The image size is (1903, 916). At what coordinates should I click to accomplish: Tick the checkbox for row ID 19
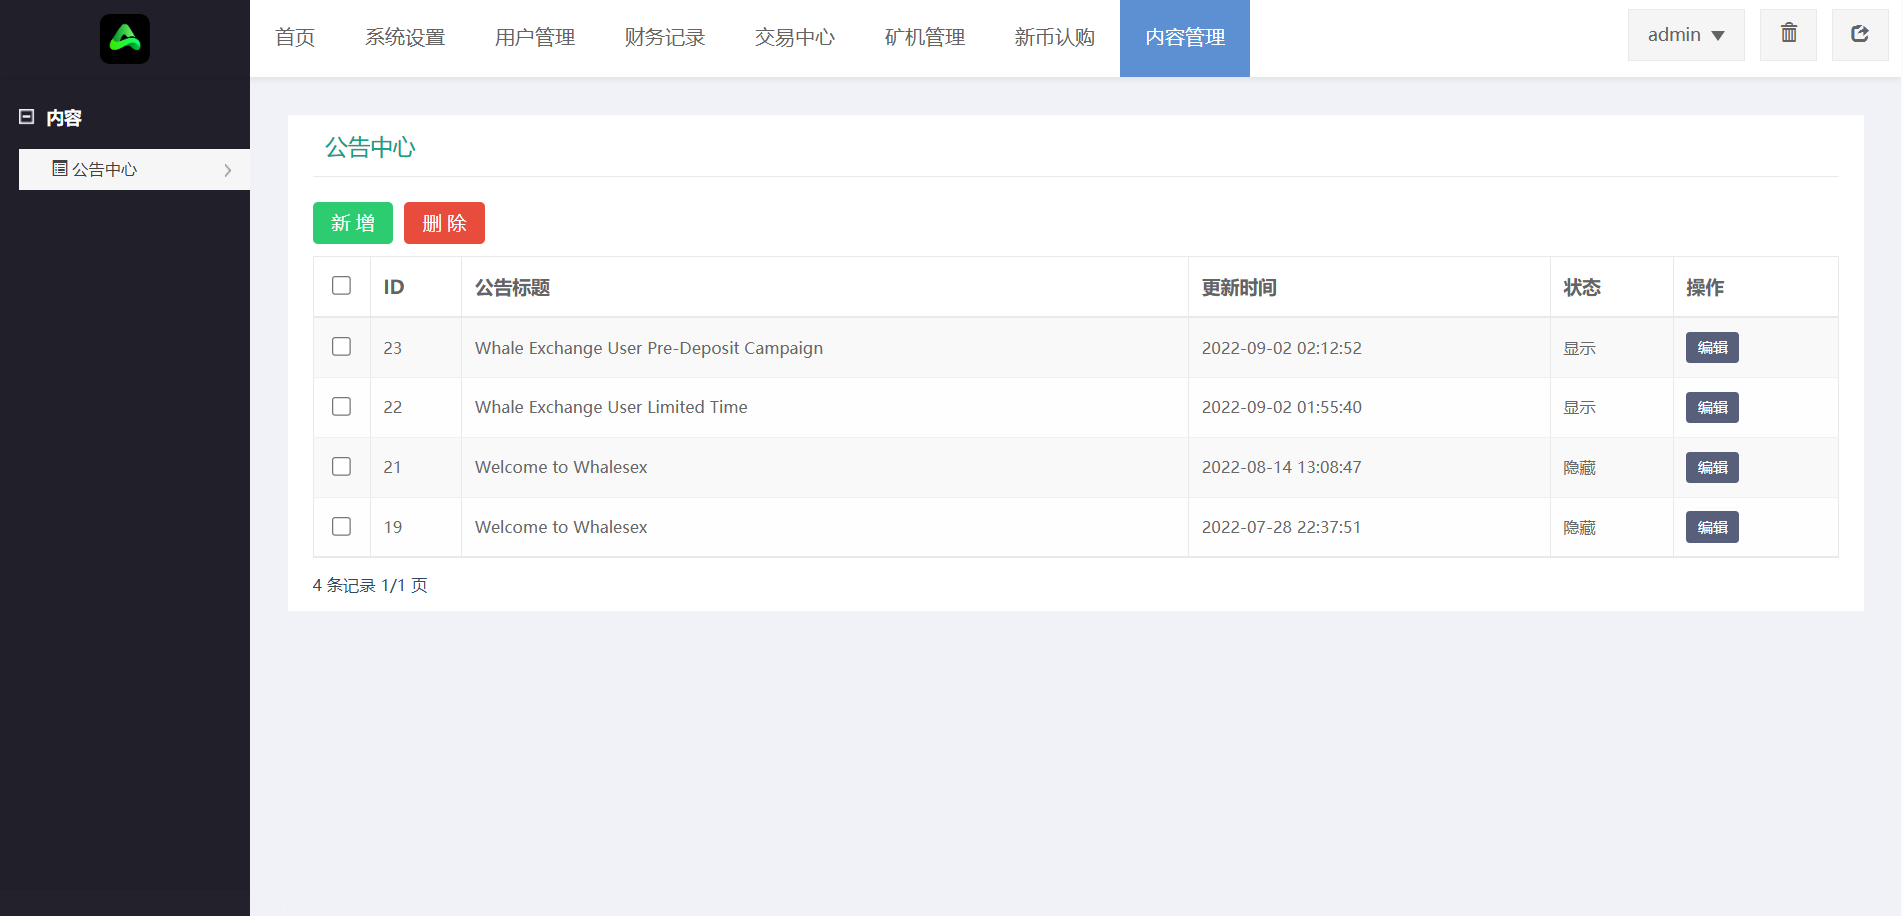[341, 527]
